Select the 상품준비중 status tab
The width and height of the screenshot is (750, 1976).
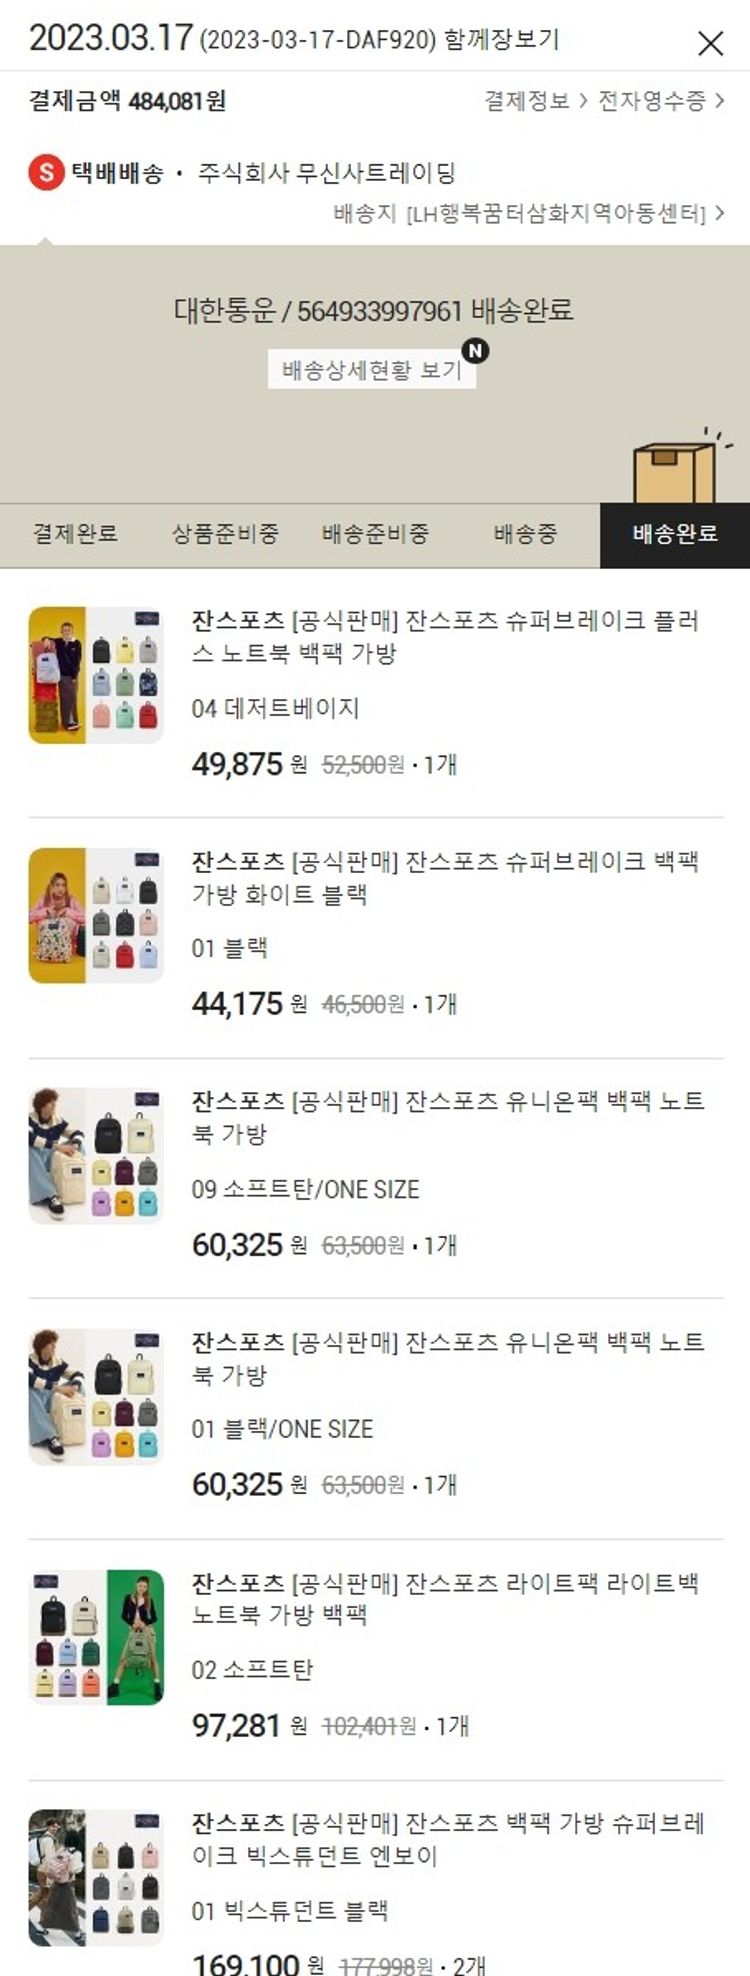tap(225, 534)
